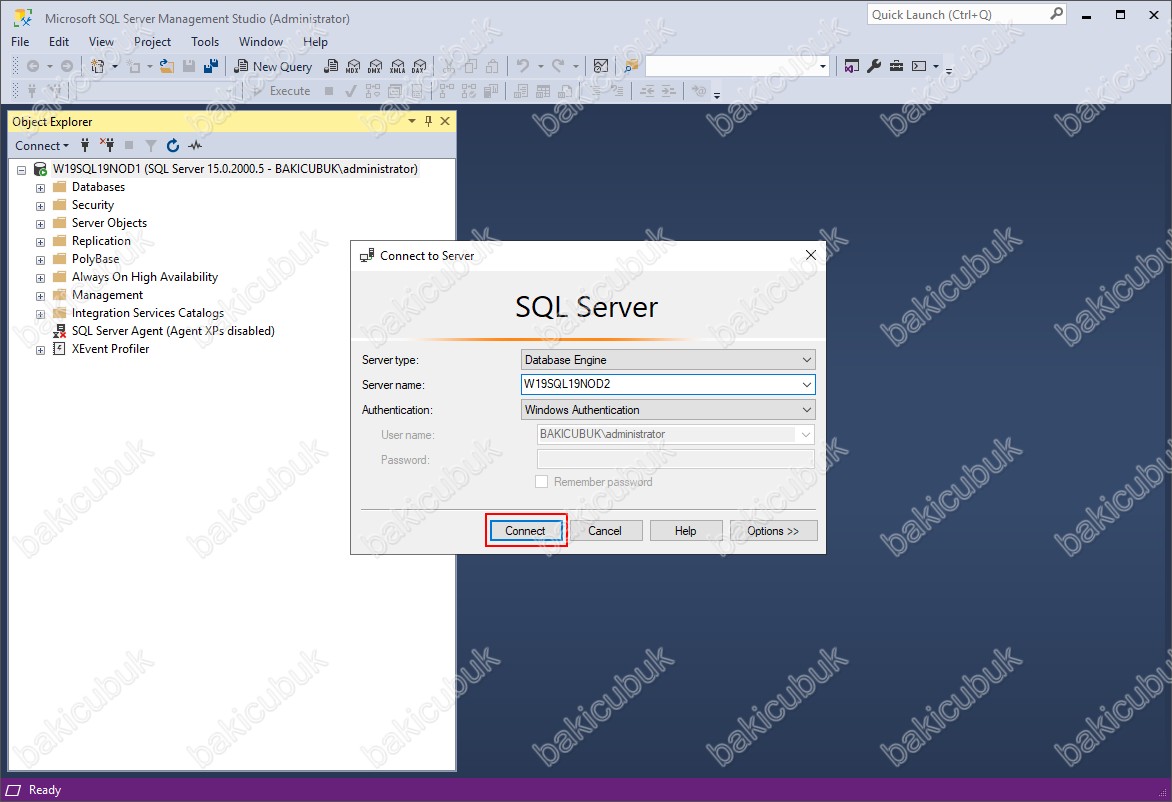Click the Other Windows toolbar icon
Image resolution: width=1172 pixels, height=802 pixels.
coord(919,67)
